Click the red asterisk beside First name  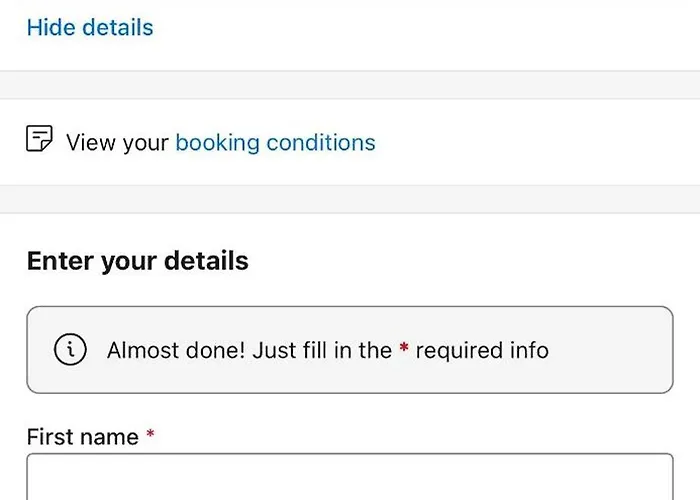click(150, 436)
